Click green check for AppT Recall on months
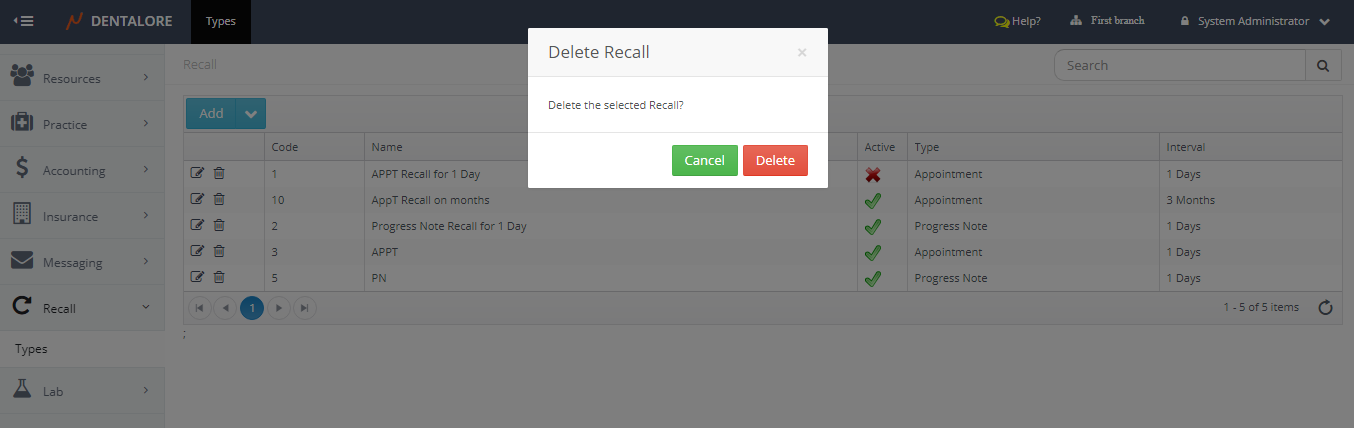The height and width of the screenshot is (428, 1354). pos(872,200)
